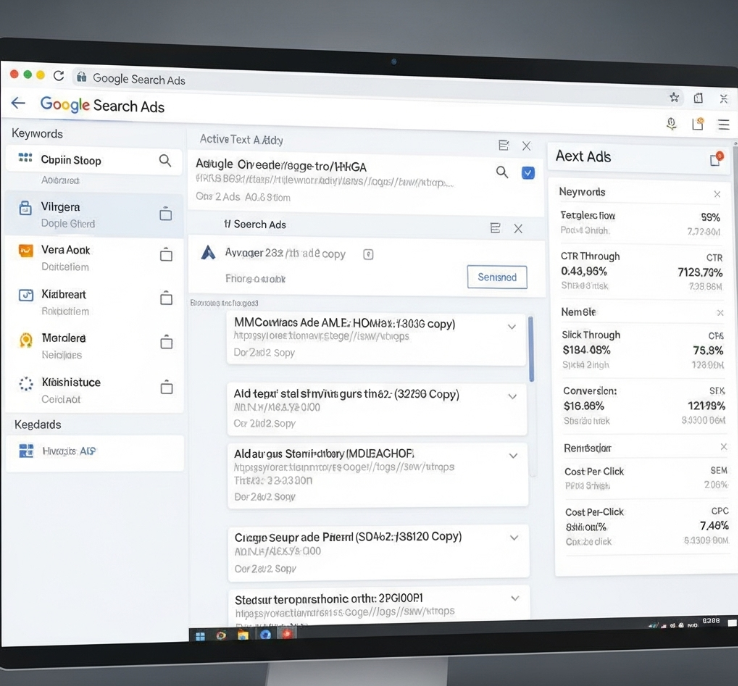Open Chrome from the taskbar
The width and height of the screenshot is (738, 686).
(x=221, y=636)
